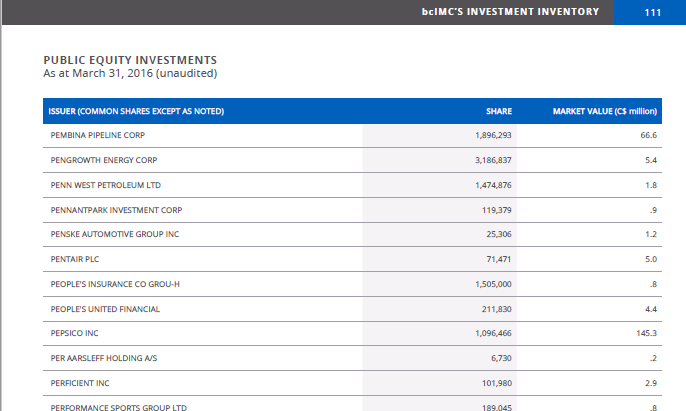Click the bcIMC's Investment Inventory page header
This screenshot has width=686, height=411.
click(x=510, y=12)
